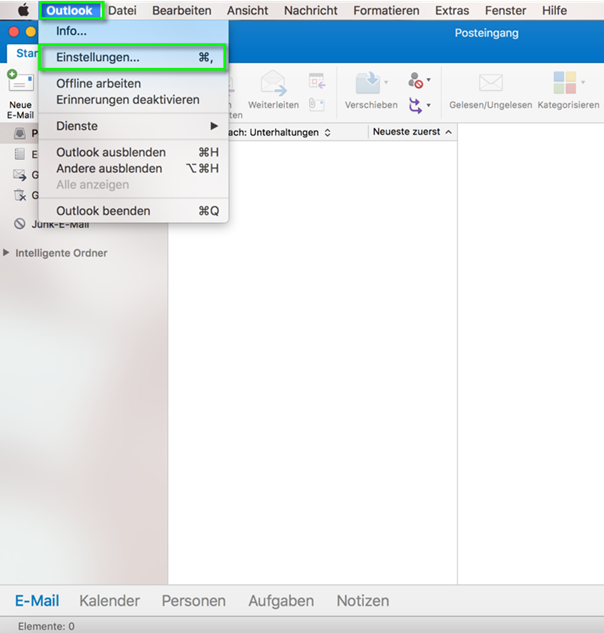This screenshot has width=604, height=633.
Task: Choose Einstellungen… in Outlook menu
Action: (134, 57)
